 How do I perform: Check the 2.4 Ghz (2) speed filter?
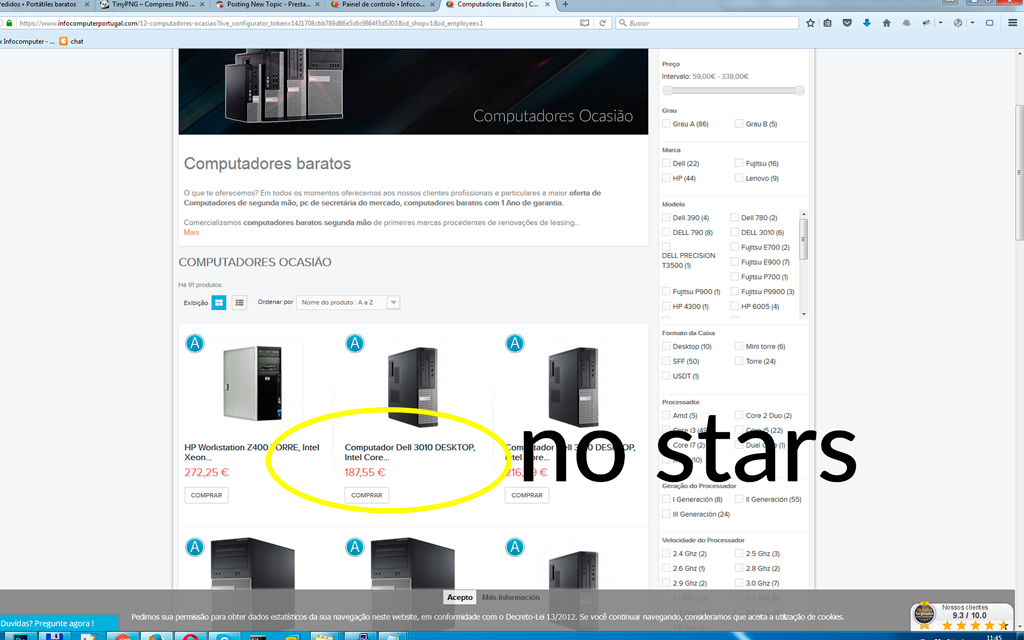(666, 553)
